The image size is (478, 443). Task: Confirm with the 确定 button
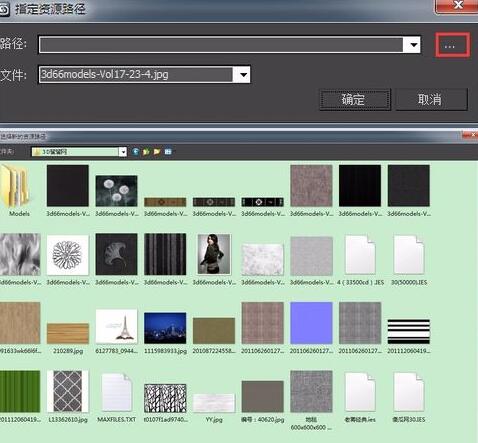point(355,99)
